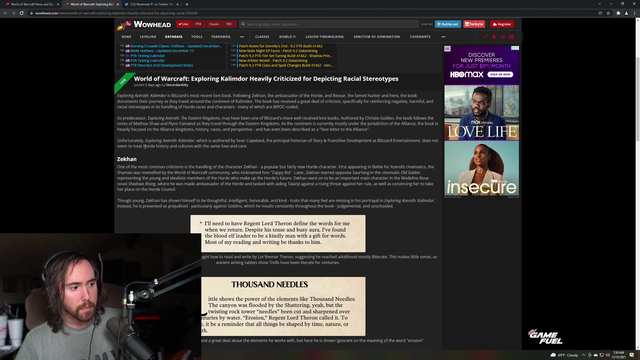Image resolution: width=640 pixels, height=360 pixels.
Task: Open the Diablo II nav item
Action: (287, 37)
